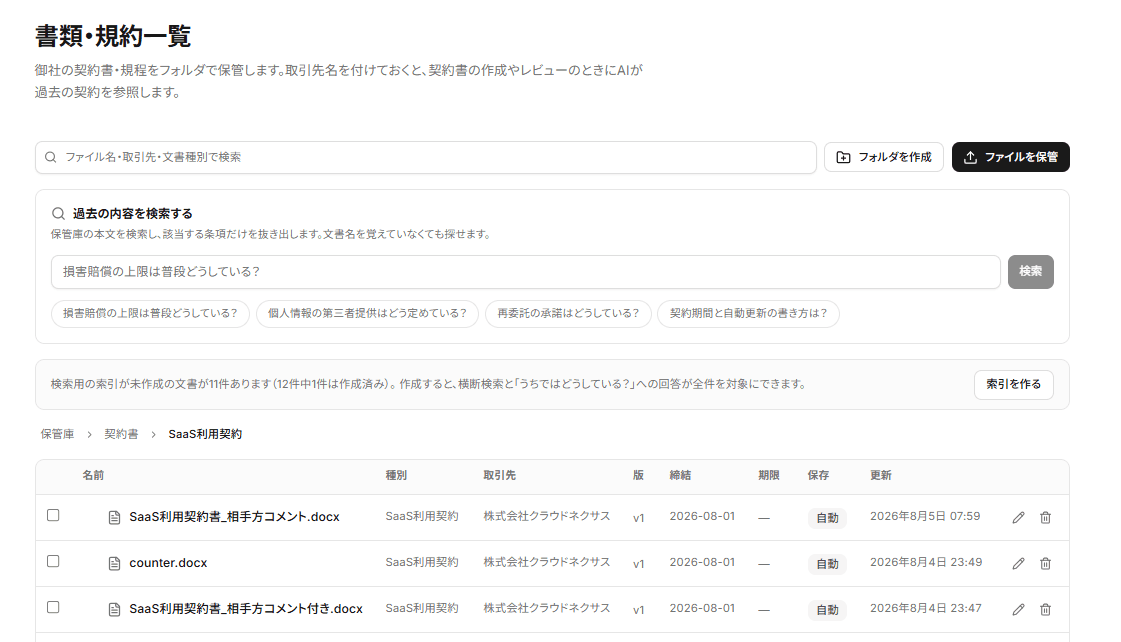Click the file icon beside SaaS利用契約書_相手方コメント付き.docx
Image resolution: width=1121 pixels, height=642 pixels.
pos(114,609)
